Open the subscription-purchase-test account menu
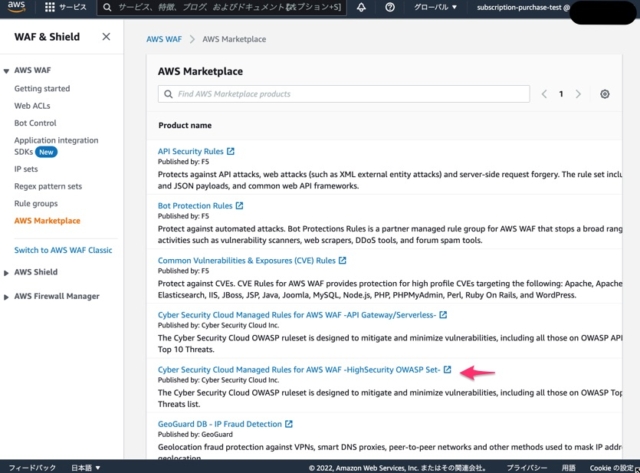Viewport: 640px width, 473px height. click(524, 7)
